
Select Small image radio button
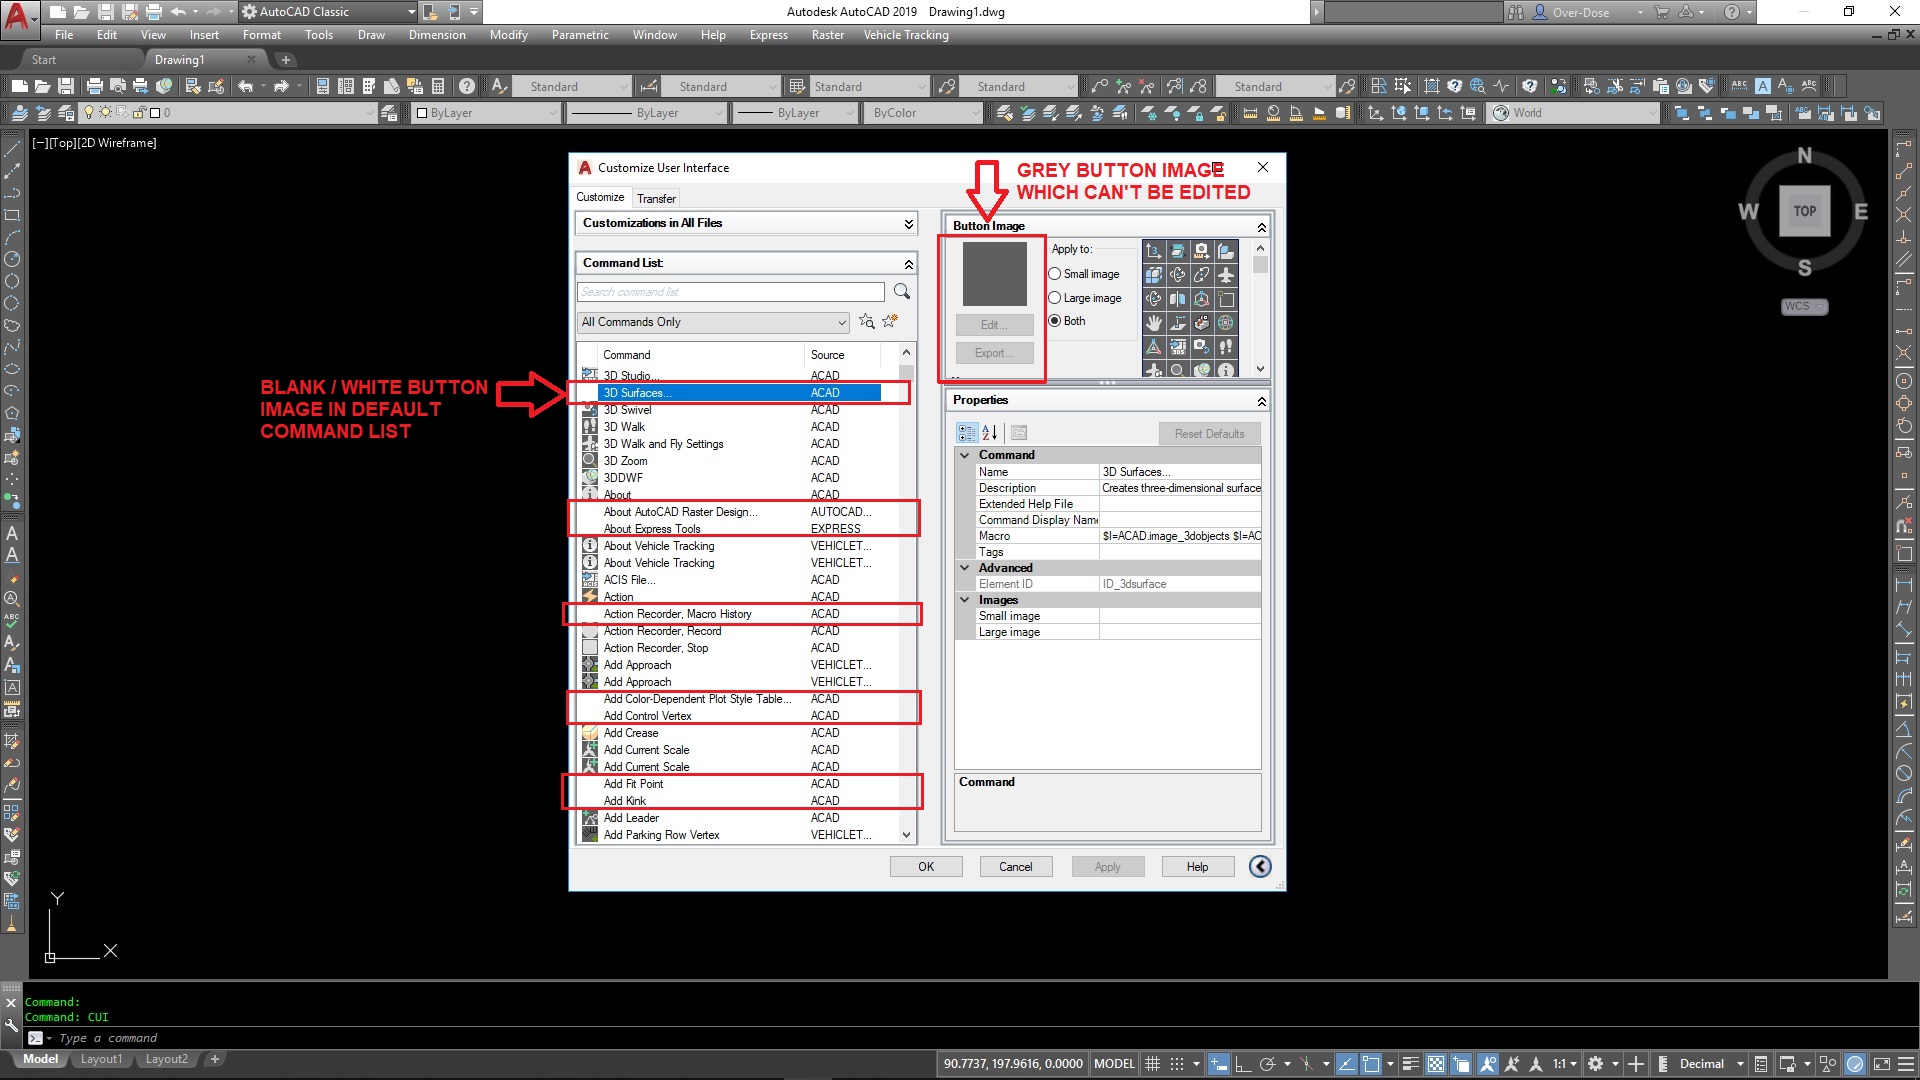[x=1054, y=274]
